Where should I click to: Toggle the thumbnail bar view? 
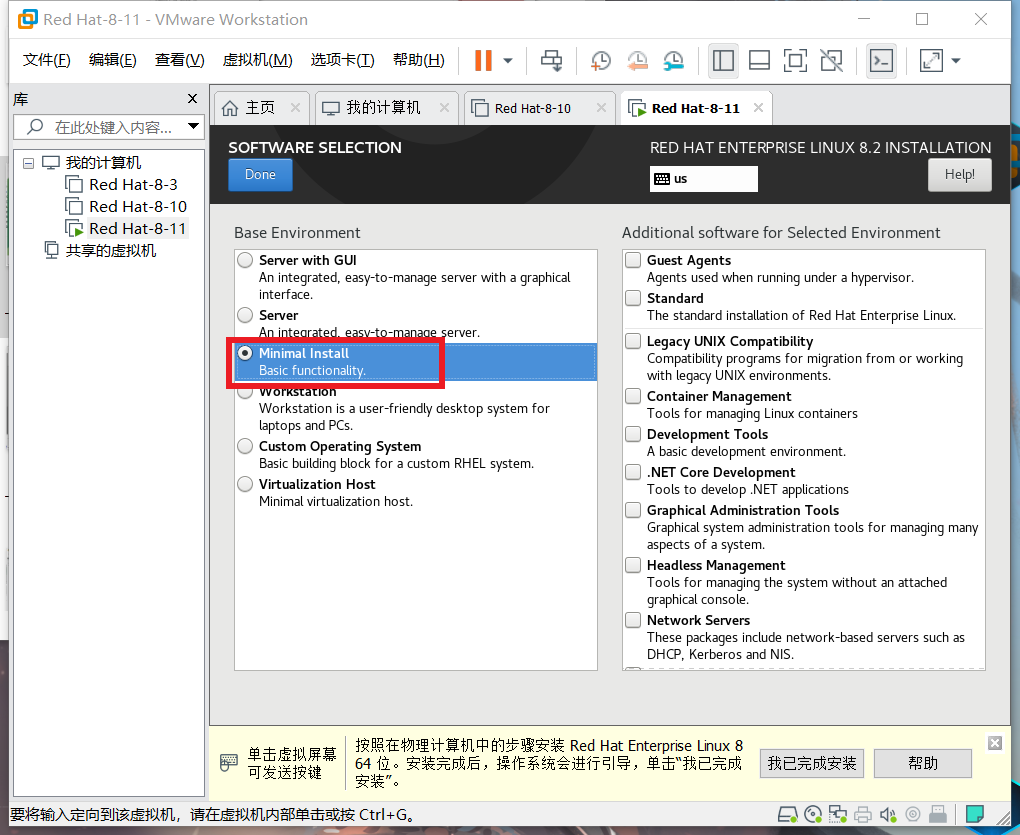759,60
